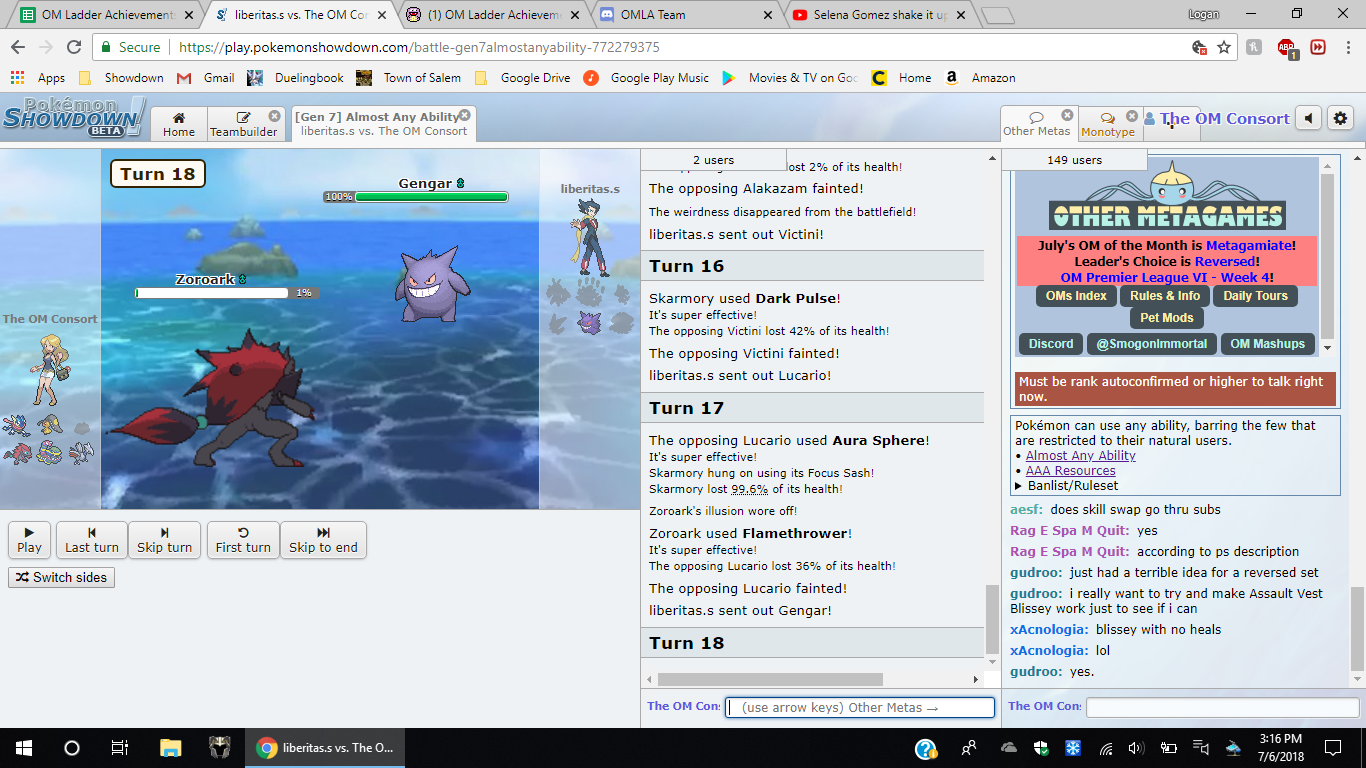
Task: Jump to the first turn
Action: [x=243, y=540]
